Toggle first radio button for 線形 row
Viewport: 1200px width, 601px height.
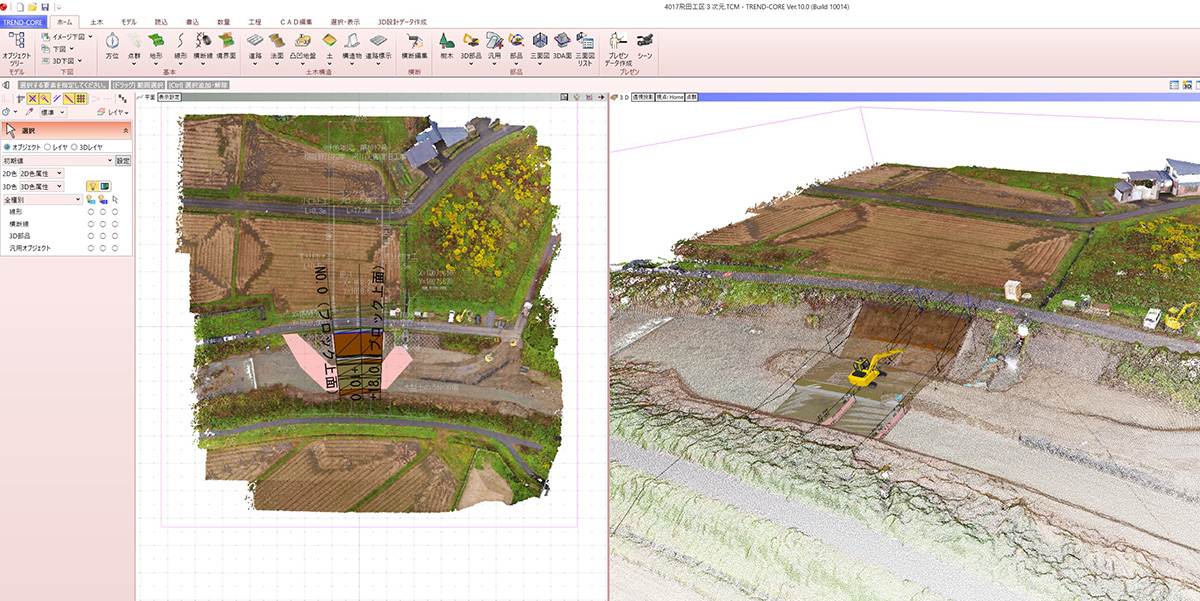click(x=91, y=212)
